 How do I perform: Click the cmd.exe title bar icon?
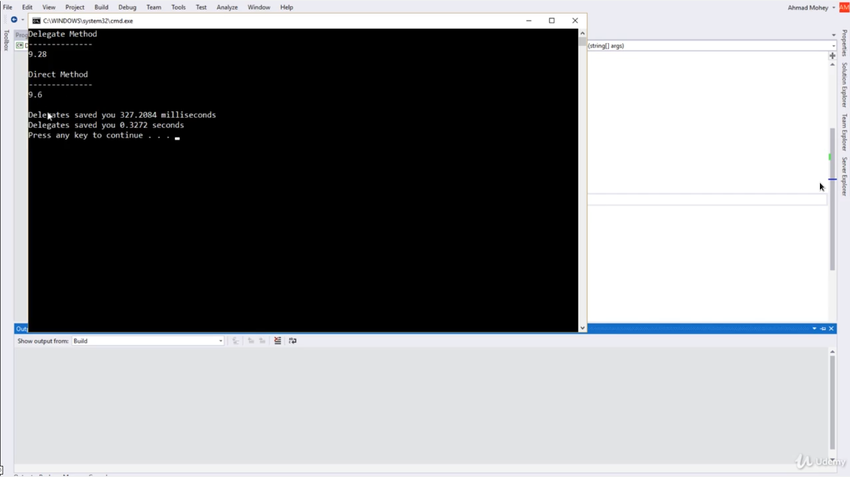(36, 21)
